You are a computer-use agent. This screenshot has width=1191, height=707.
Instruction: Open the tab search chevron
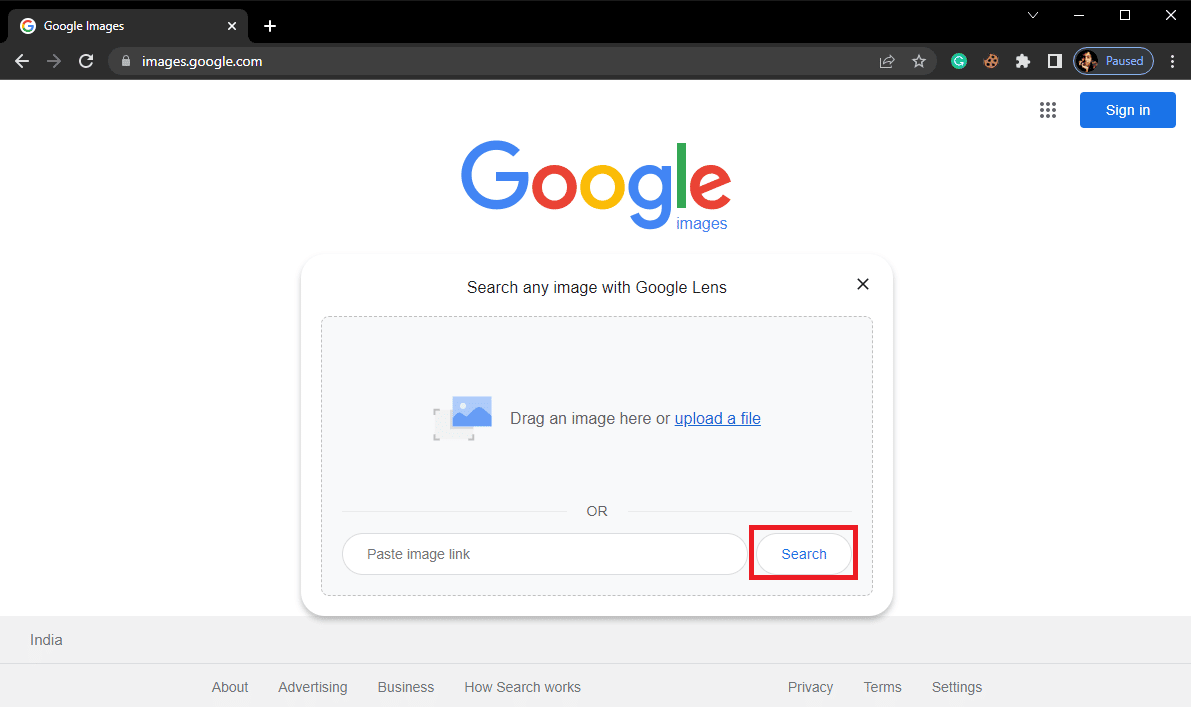(1033, 15)
